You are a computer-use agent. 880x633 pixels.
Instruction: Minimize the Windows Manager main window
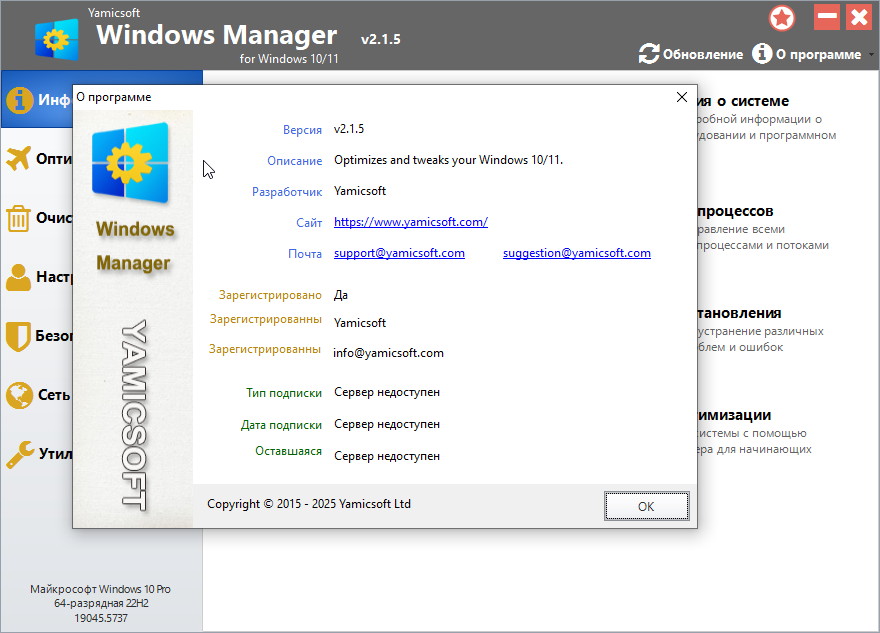click(x=827, y=17)
